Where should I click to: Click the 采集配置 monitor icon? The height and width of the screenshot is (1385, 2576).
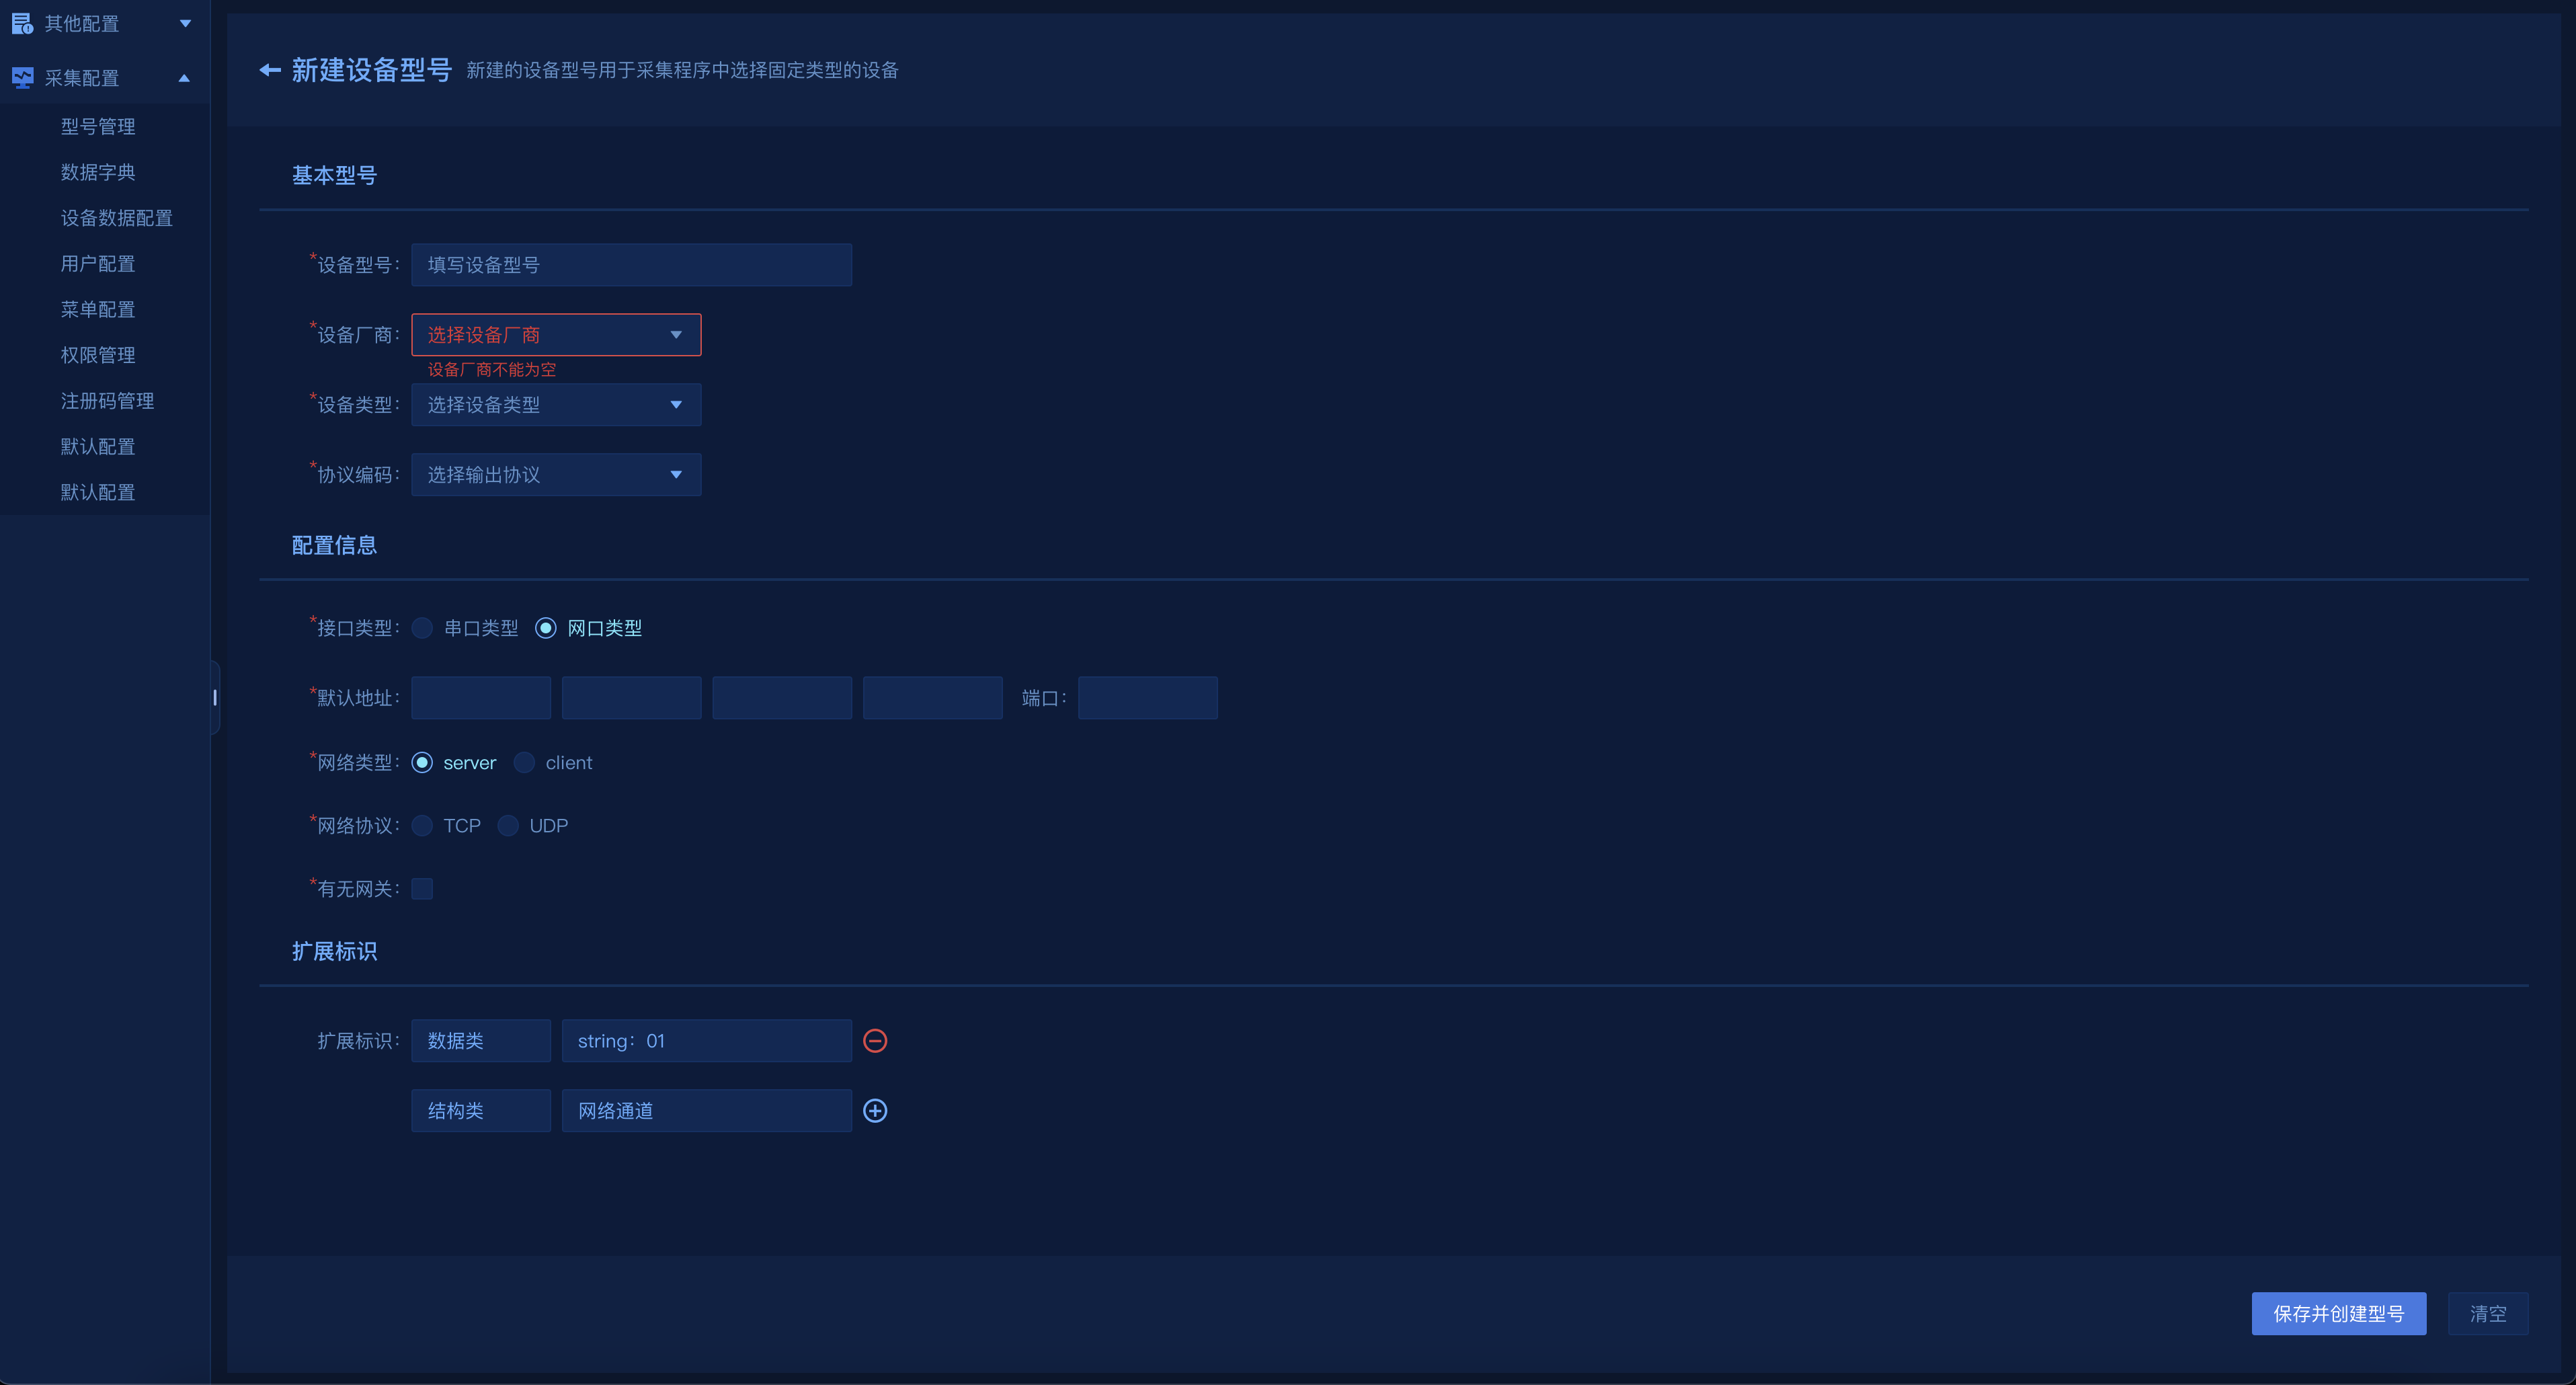tap(22, 78)
